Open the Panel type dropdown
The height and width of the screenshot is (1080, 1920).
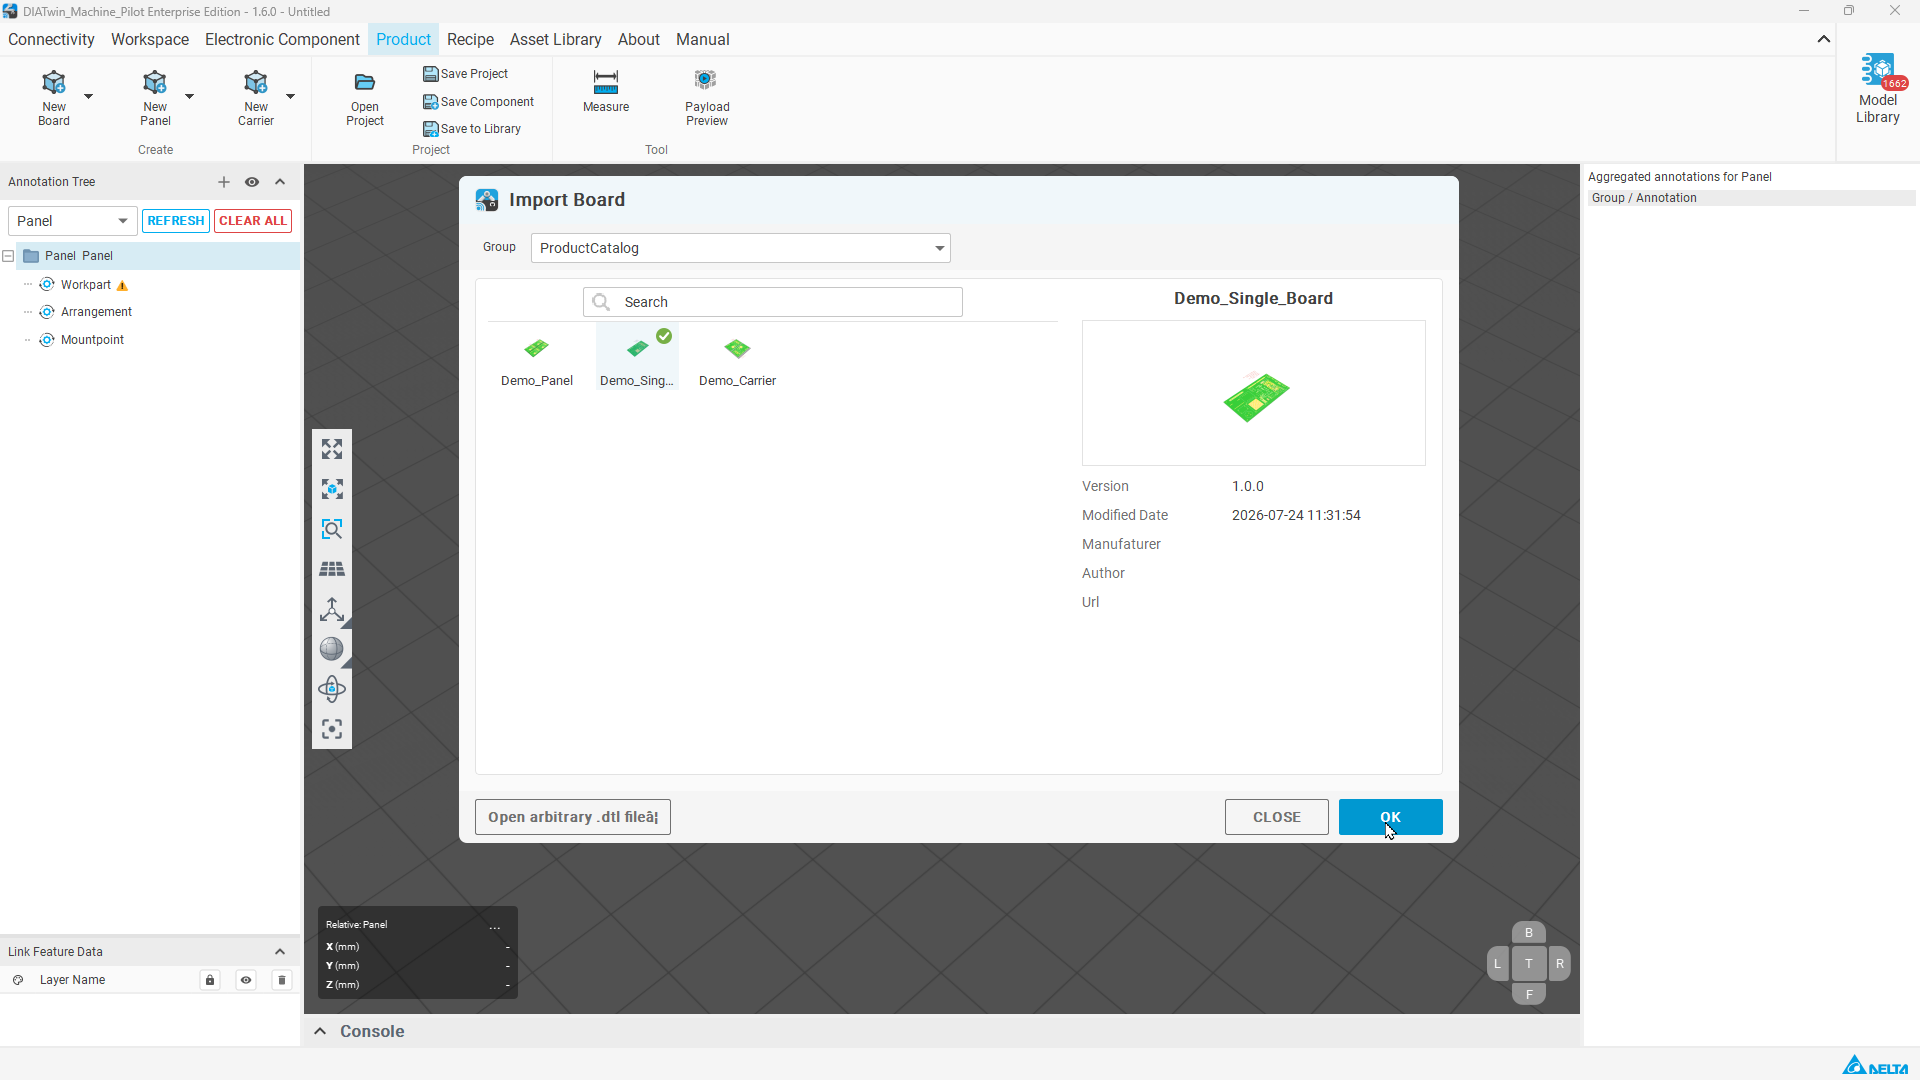(72, 221)
